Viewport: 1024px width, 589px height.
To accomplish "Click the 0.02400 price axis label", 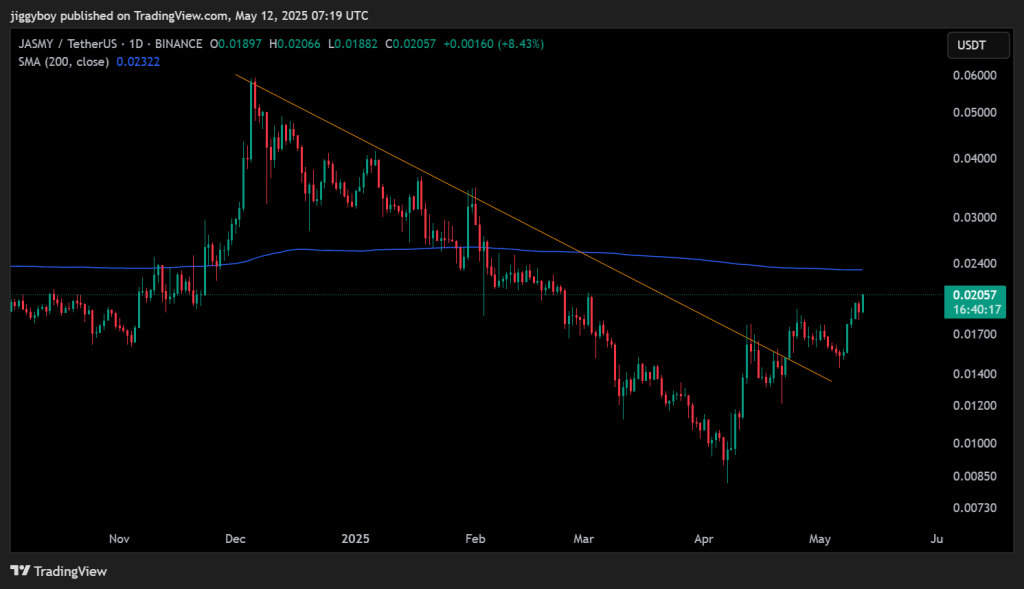I will click(x=974, y=263).
